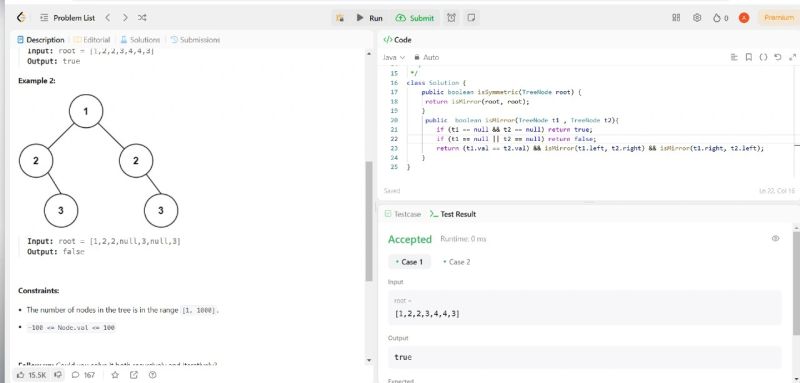
Task: Open the user avatar menu
Action: click(x=744, y=18)
